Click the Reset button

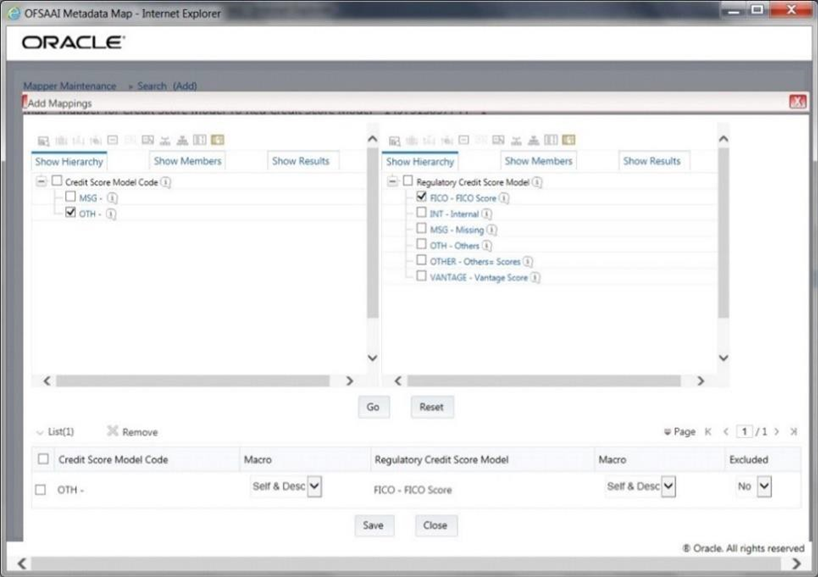coord(431,407)
